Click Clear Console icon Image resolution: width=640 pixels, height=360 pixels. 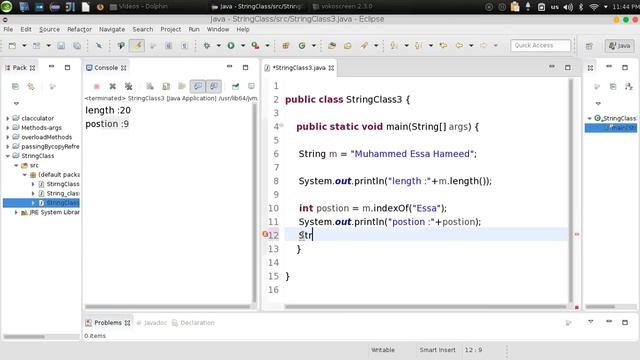tap(150, 86)
